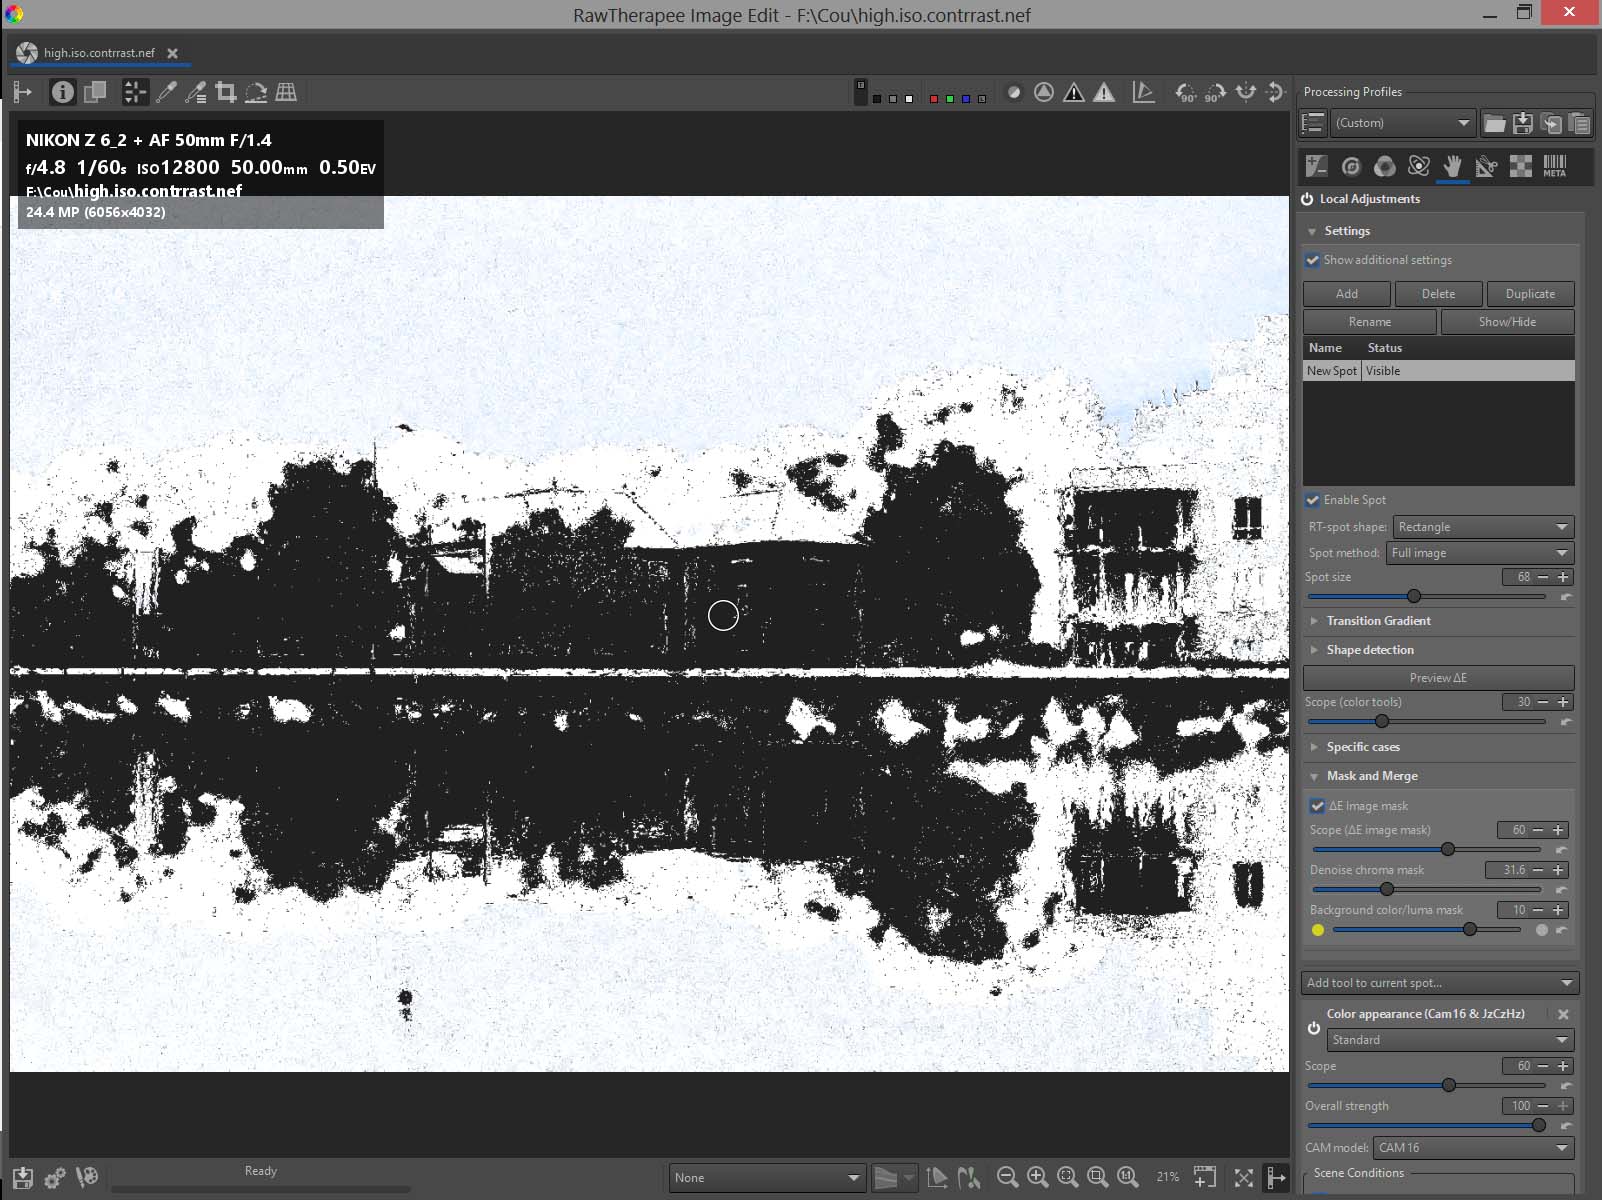
Task: Disable the Enable Spot checkbox
Action: 1312,500
